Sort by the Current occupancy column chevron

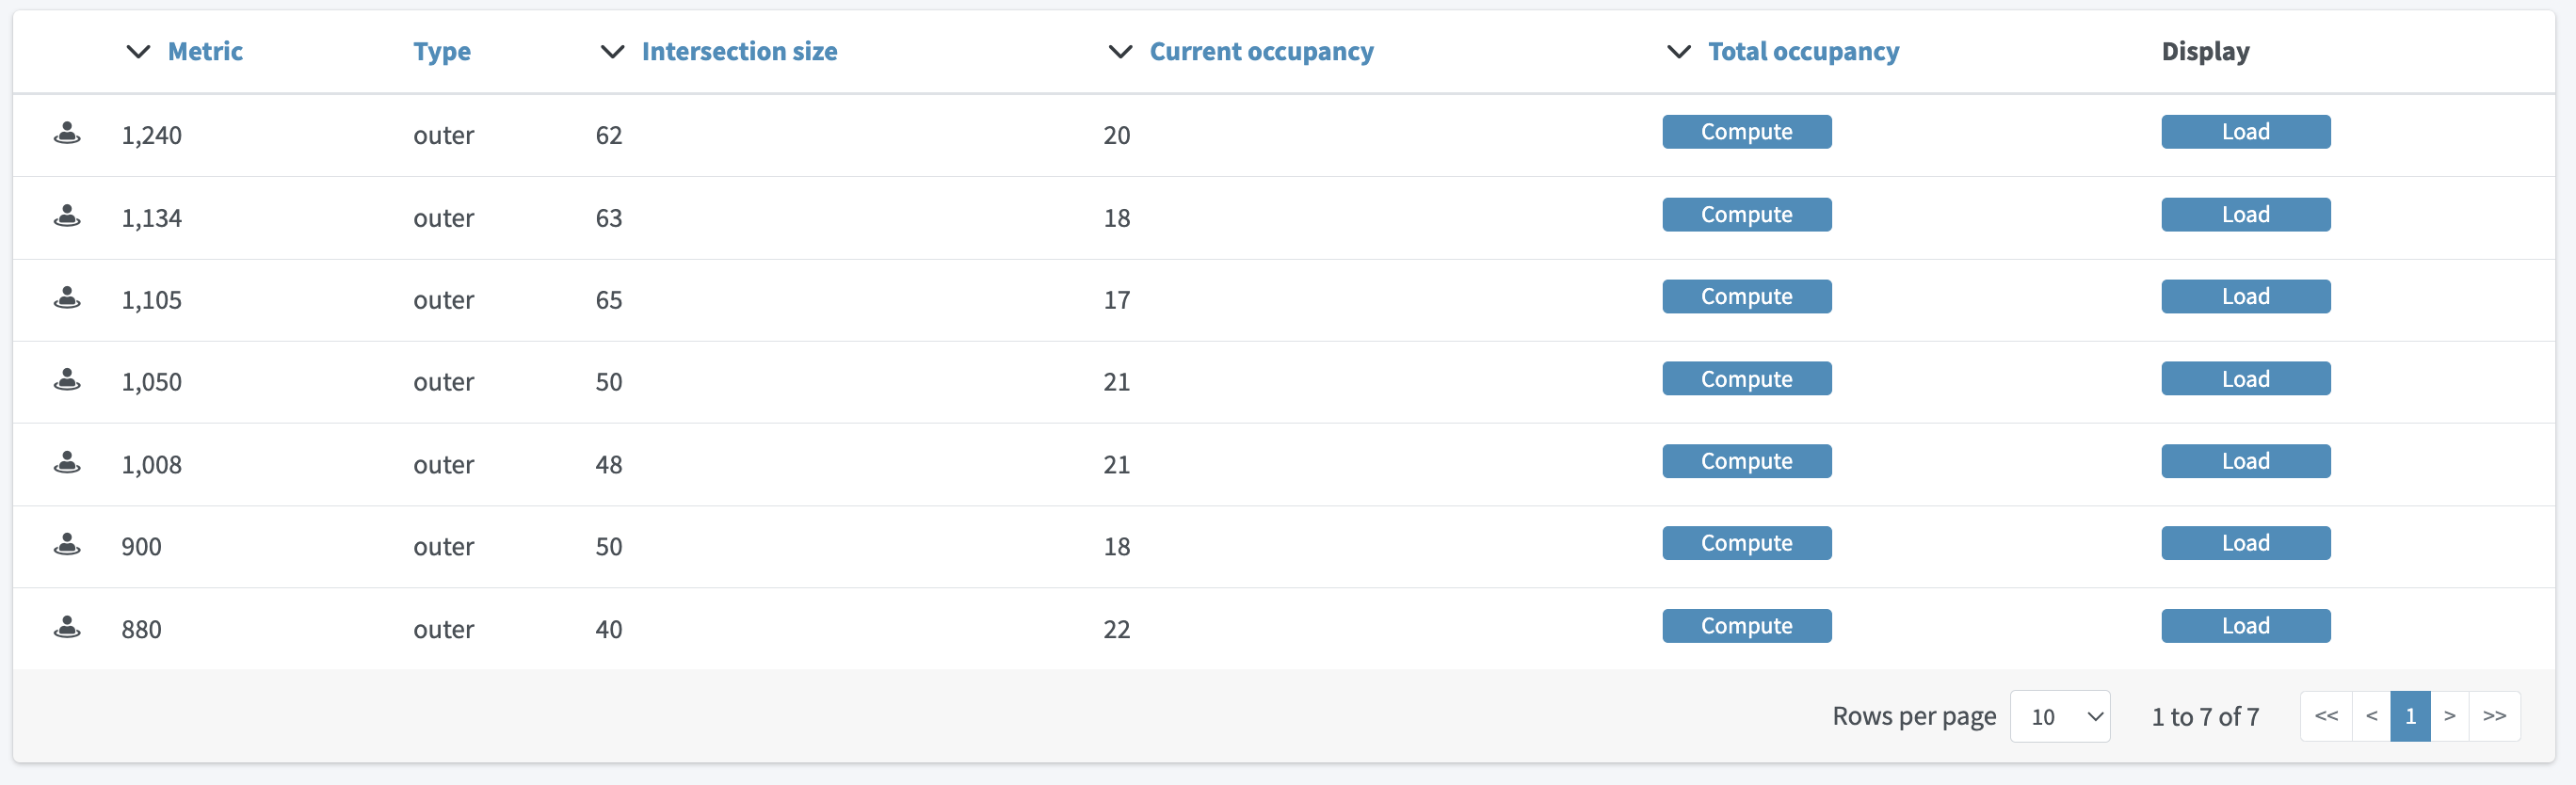[1120, 52]
